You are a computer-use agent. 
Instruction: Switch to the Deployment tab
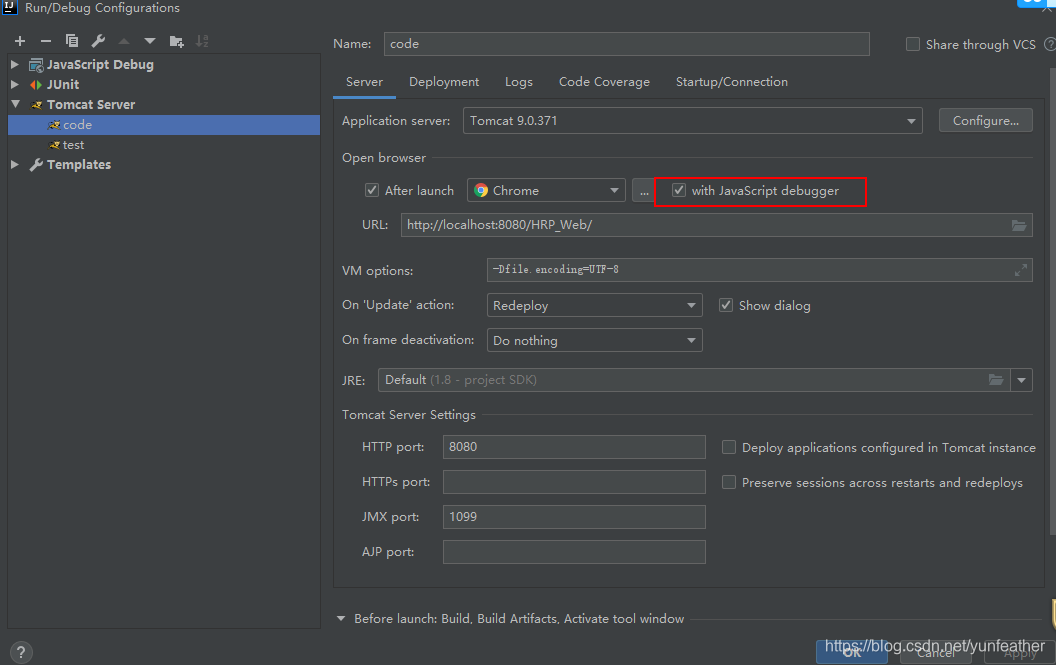click(x=444, y=82)
